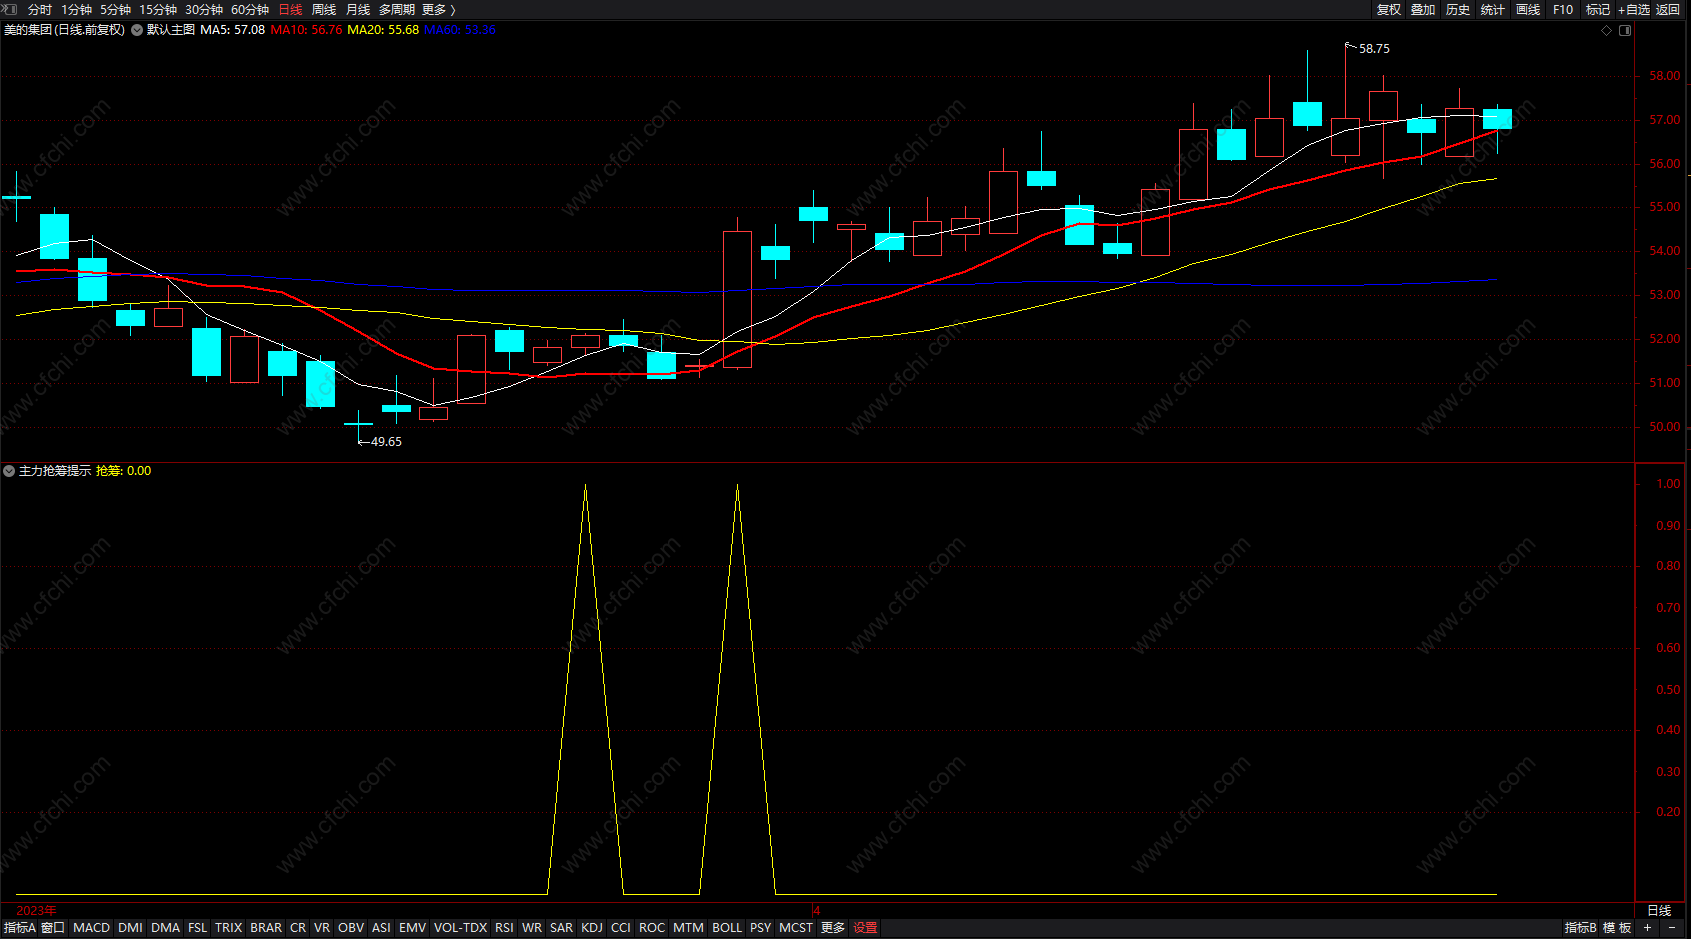This screenshot has height=939, width=1691.
Task: Switch to 月线 monthly chart
Action: [x=358, y=9]
